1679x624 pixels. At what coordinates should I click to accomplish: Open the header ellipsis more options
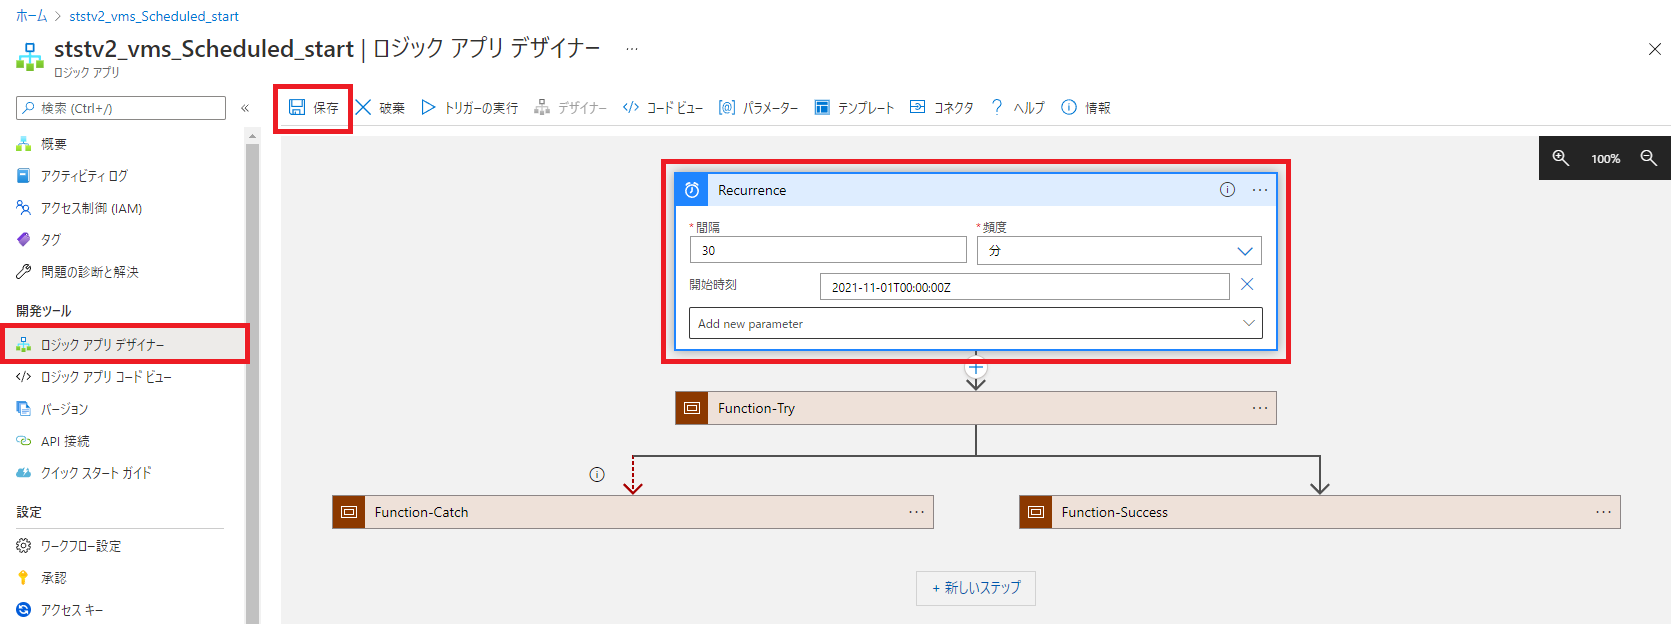coord(632,48)
